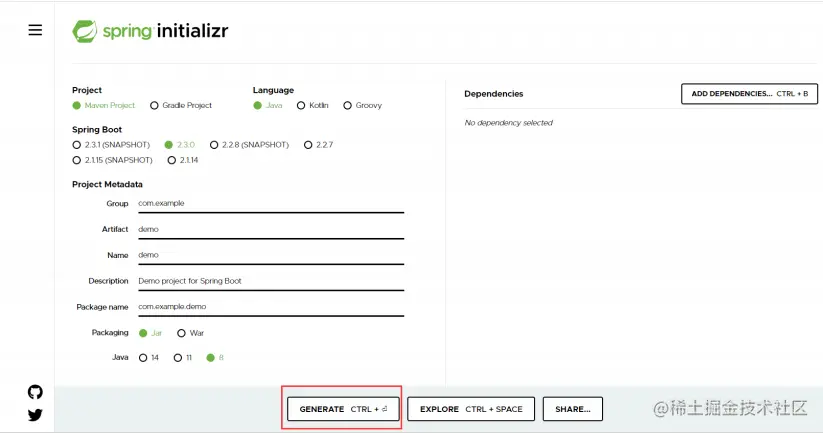Click 'No dependency selected' text
The width and height of the screenshot is (823, 433).
pos(509,123)
